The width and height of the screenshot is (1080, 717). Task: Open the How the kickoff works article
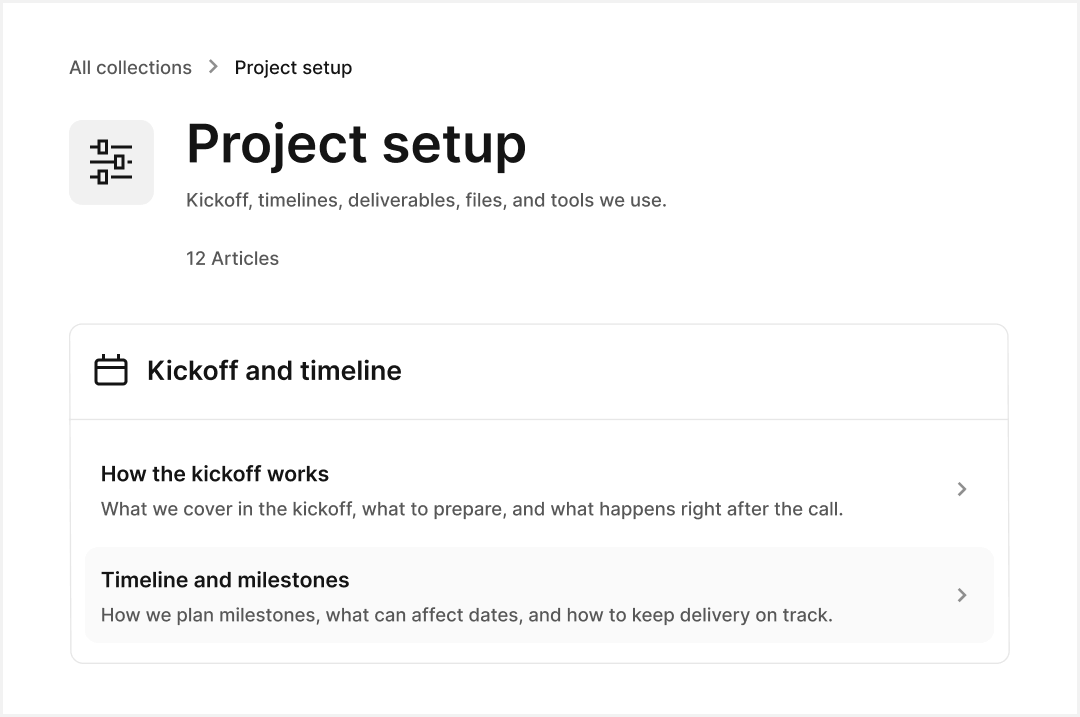(x=214, y=474)
